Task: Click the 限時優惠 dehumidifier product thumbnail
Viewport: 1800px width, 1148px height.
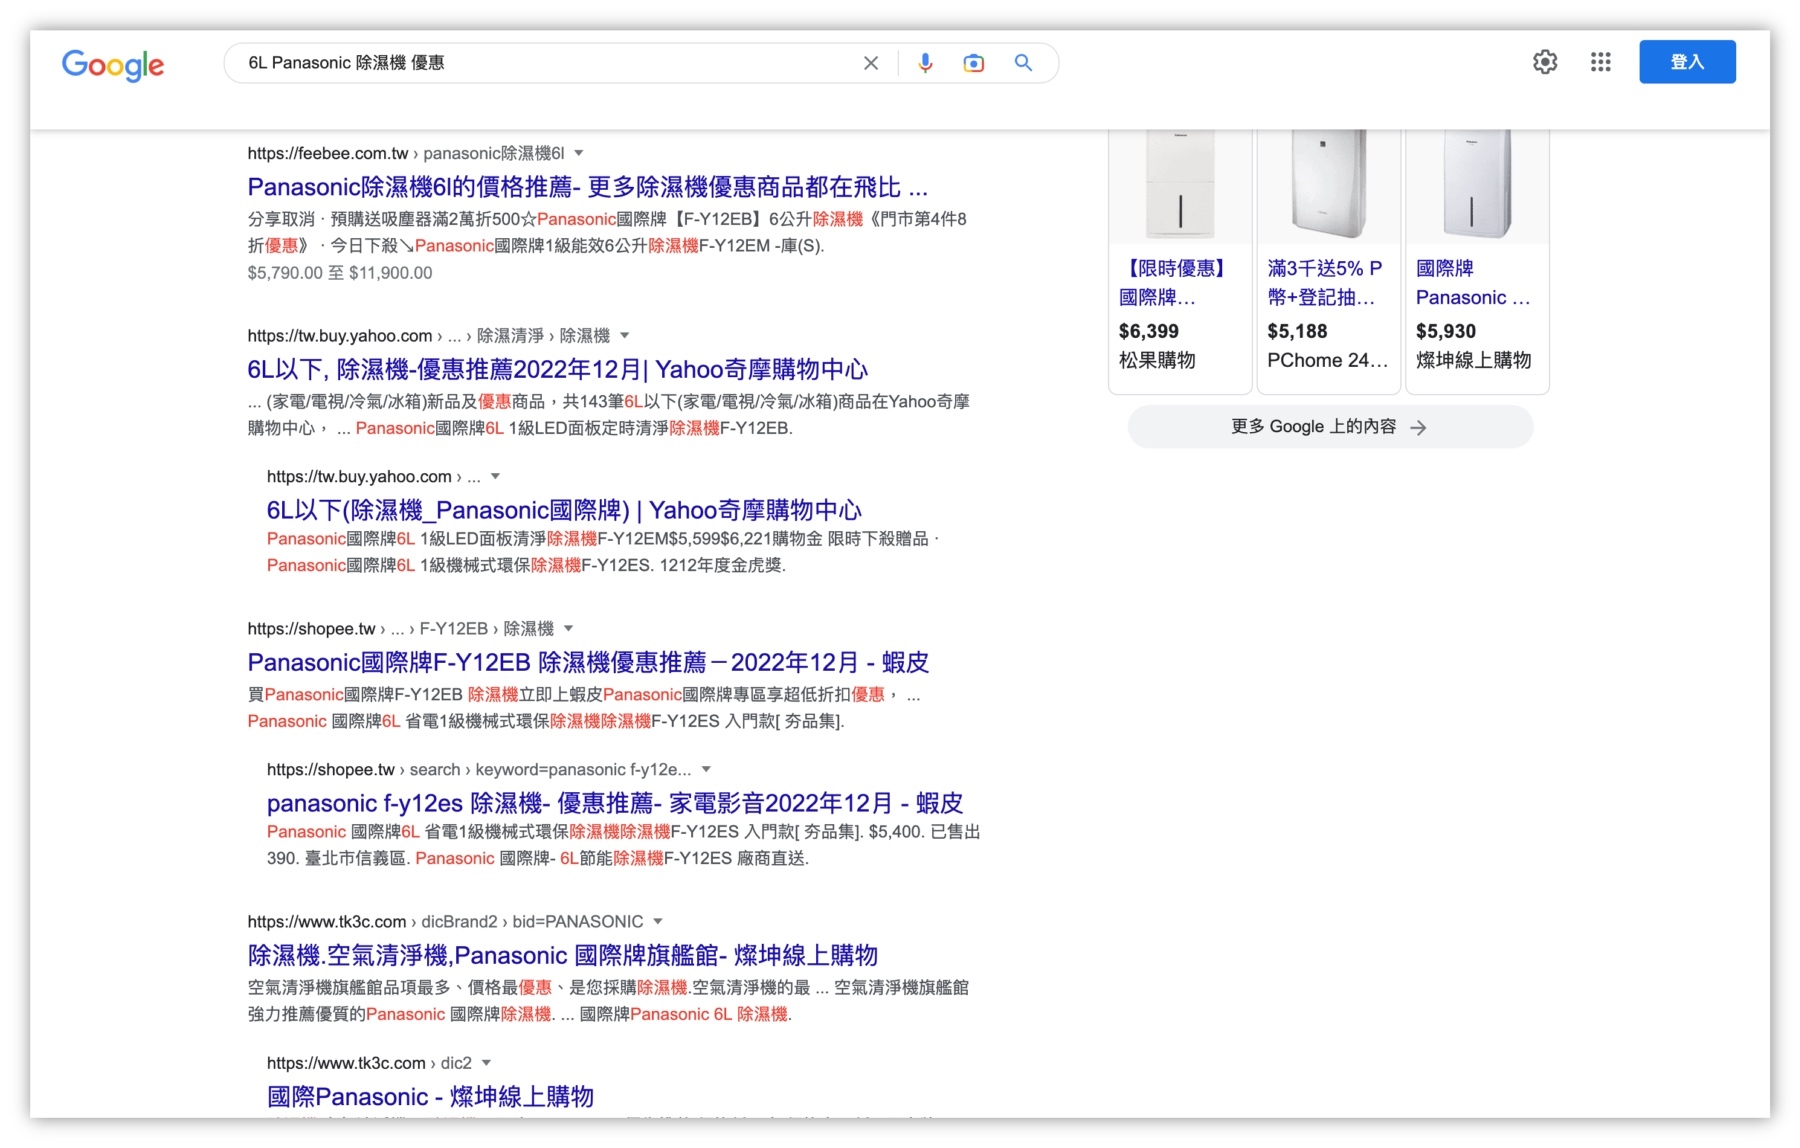Action: click(x=1181, y=183)
